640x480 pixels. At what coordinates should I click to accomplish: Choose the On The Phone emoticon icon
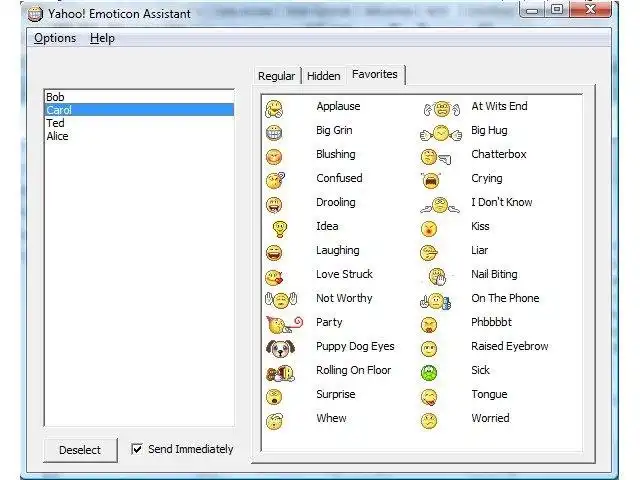click(436, 301)
